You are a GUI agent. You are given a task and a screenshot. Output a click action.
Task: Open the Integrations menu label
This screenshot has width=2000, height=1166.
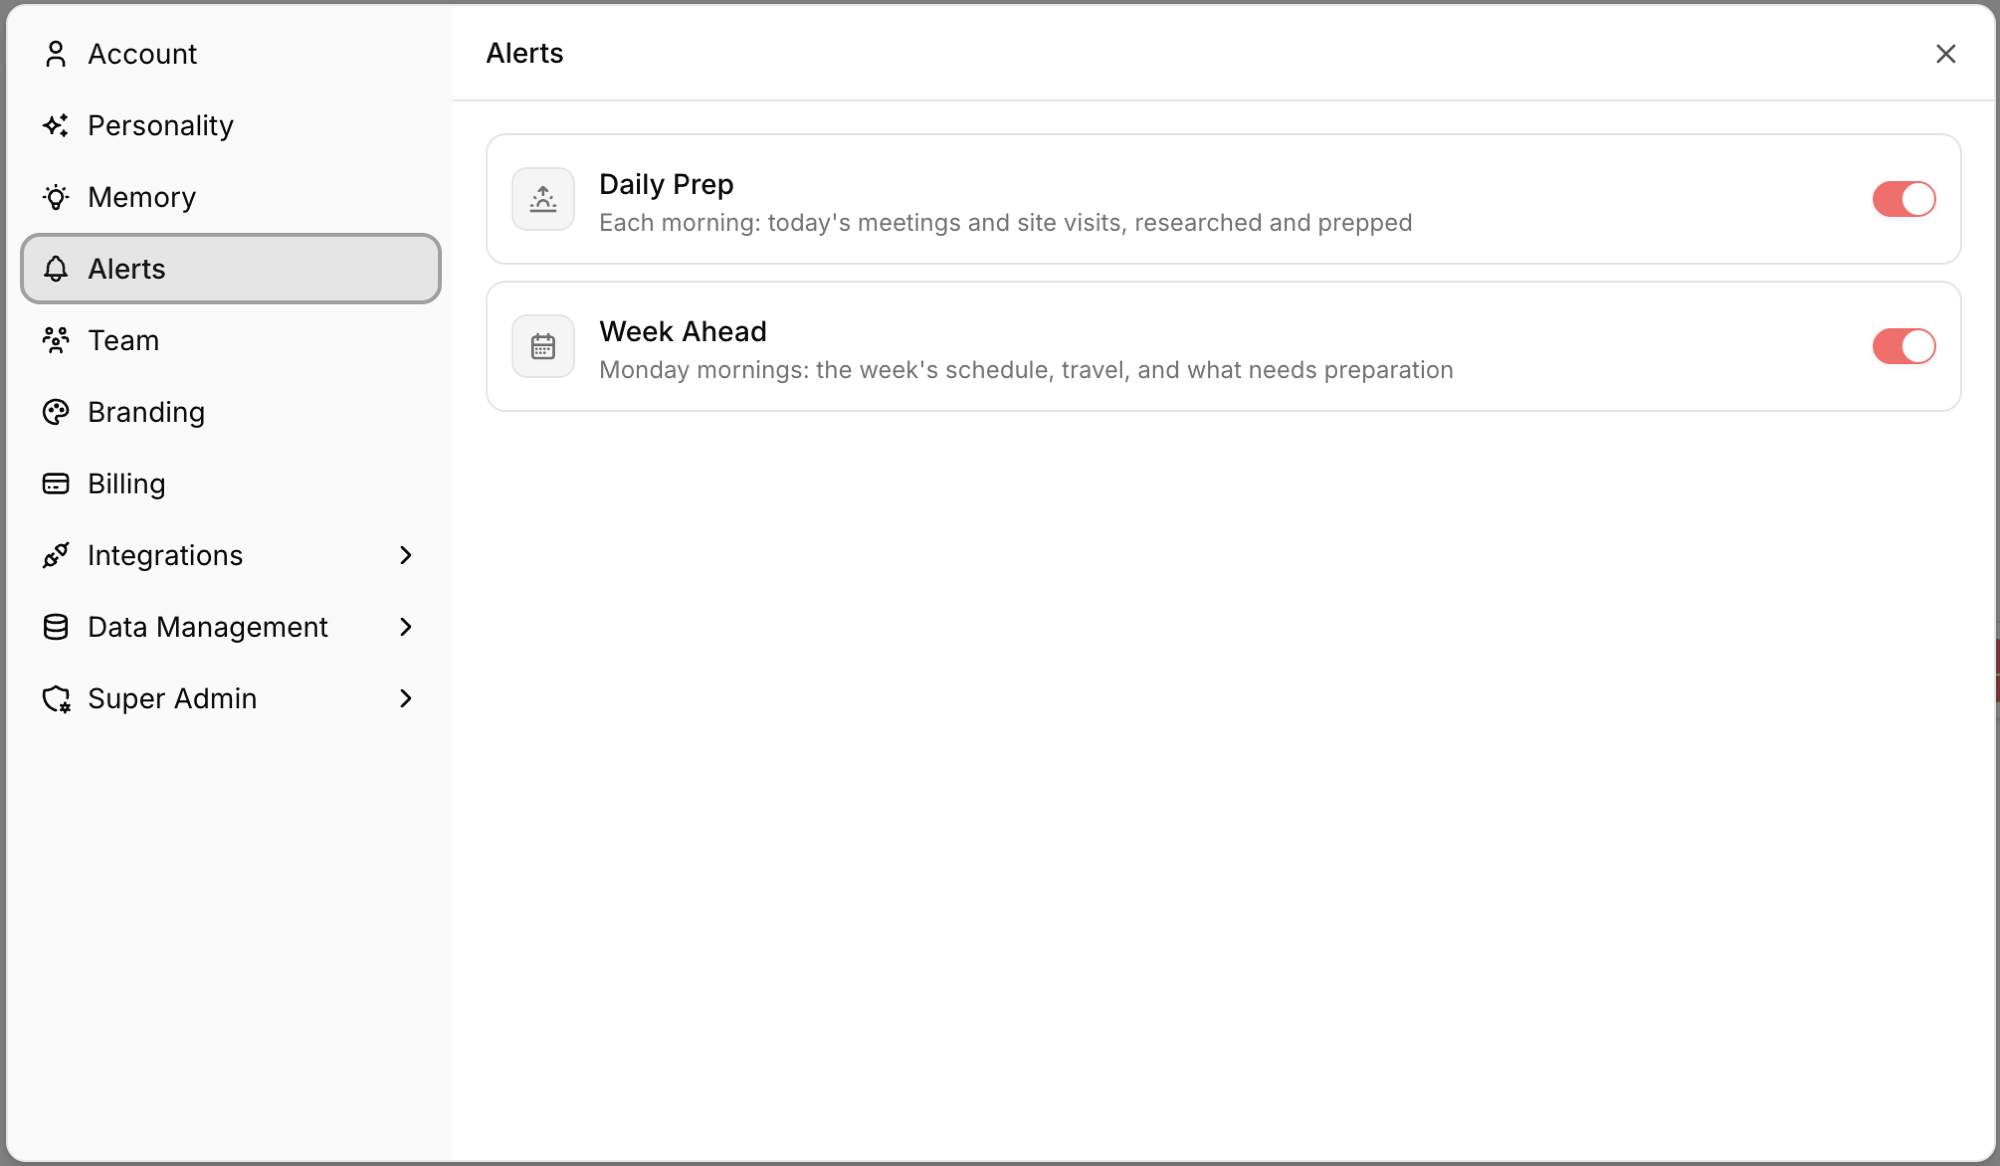click(165, 555)
